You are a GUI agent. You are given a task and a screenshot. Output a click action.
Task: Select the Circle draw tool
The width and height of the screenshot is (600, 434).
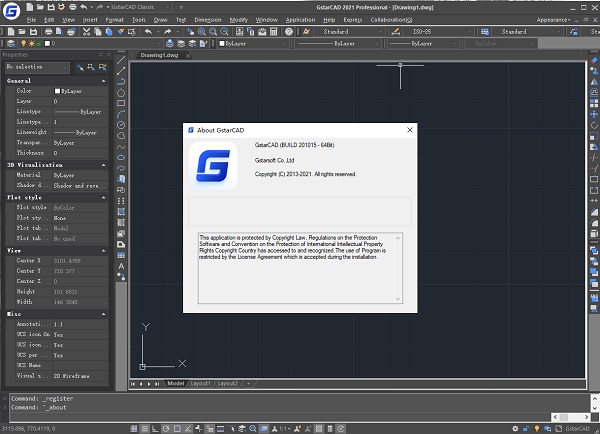pos(122,125)
